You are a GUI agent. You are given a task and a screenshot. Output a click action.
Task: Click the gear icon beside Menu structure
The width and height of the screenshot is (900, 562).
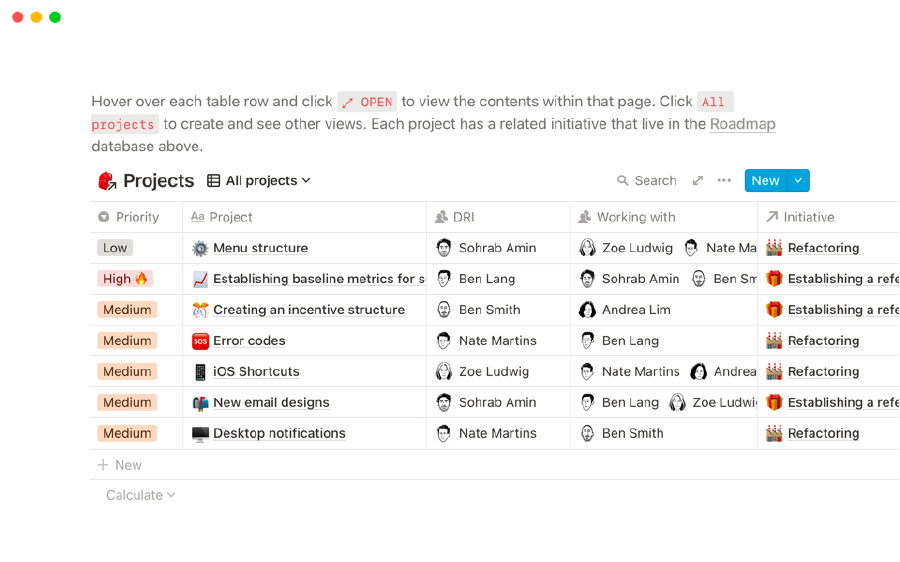tap(200, 248)
